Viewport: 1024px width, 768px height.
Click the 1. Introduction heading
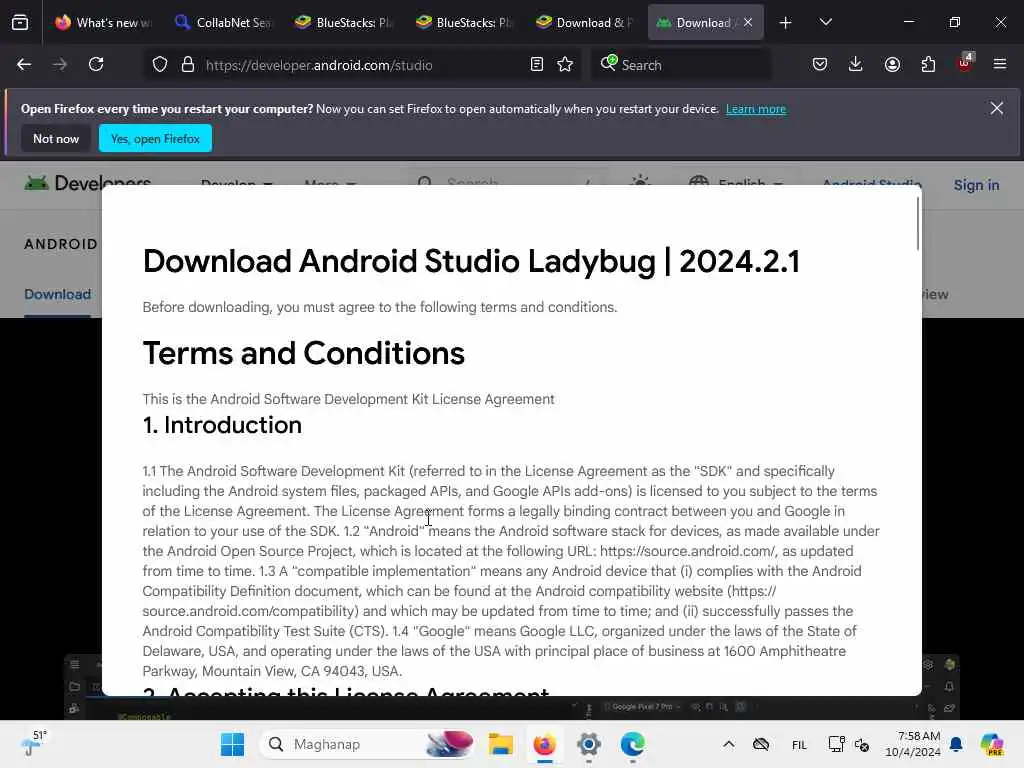pyautogui.click(x=222, y=425)
